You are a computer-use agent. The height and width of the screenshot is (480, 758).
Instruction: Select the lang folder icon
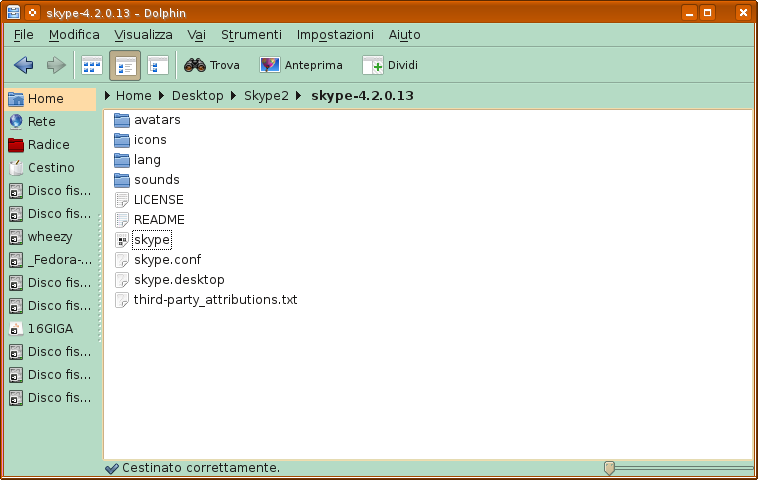[x=122, y=160]
